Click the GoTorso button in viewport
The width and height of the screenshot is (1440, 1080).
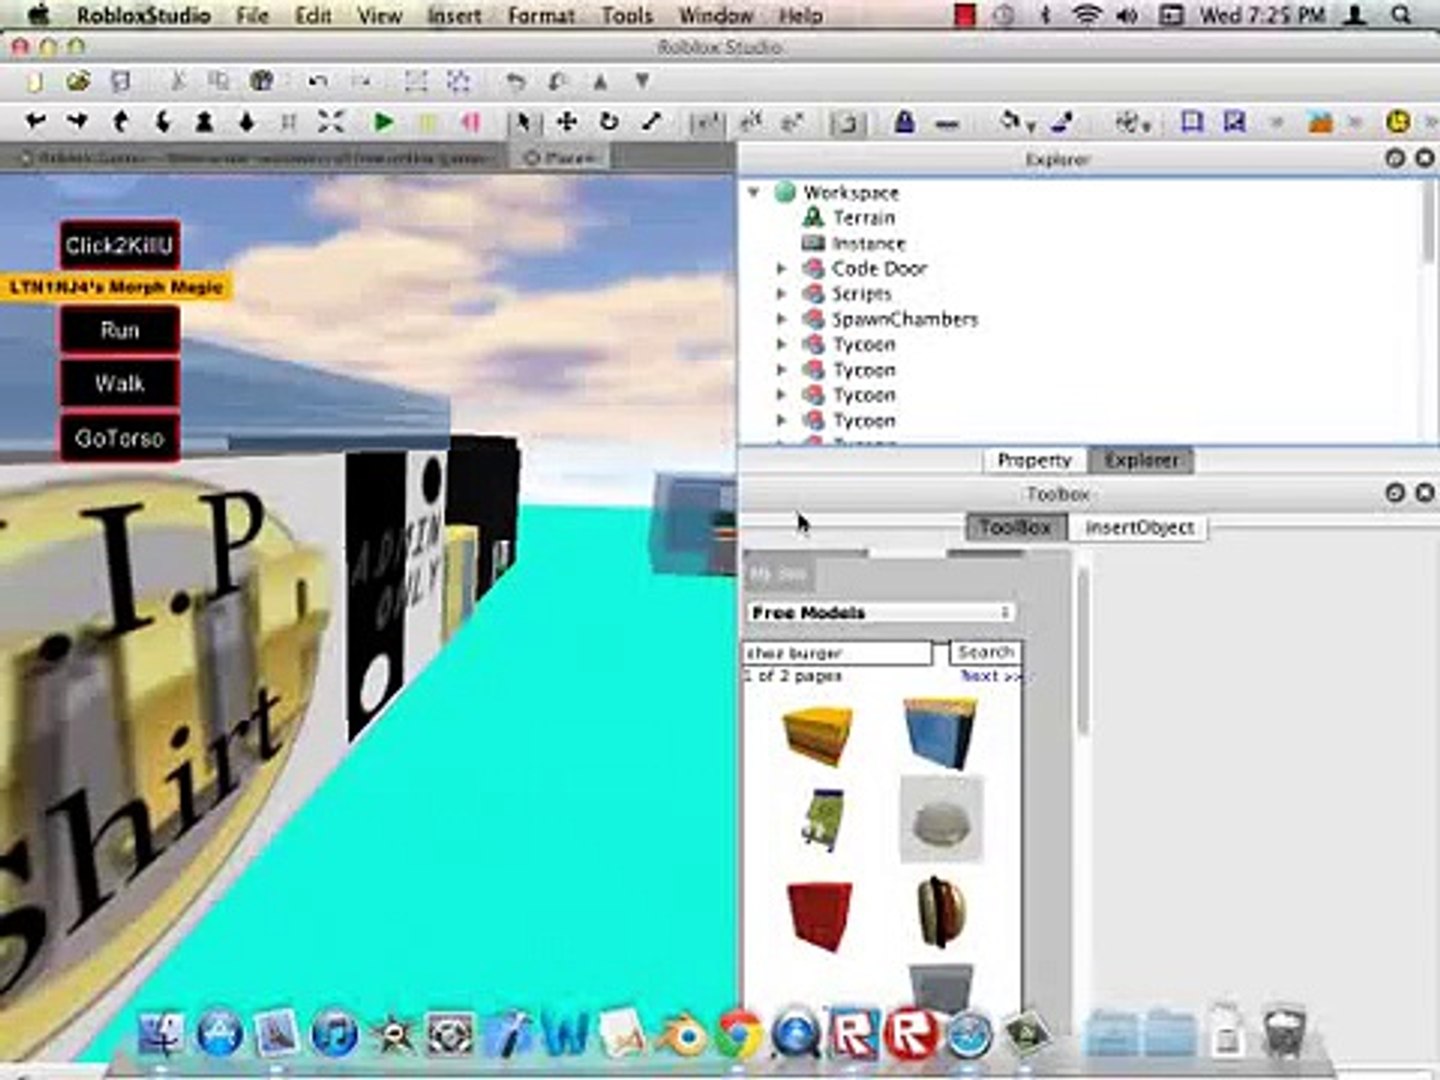[x=119, y=438]
